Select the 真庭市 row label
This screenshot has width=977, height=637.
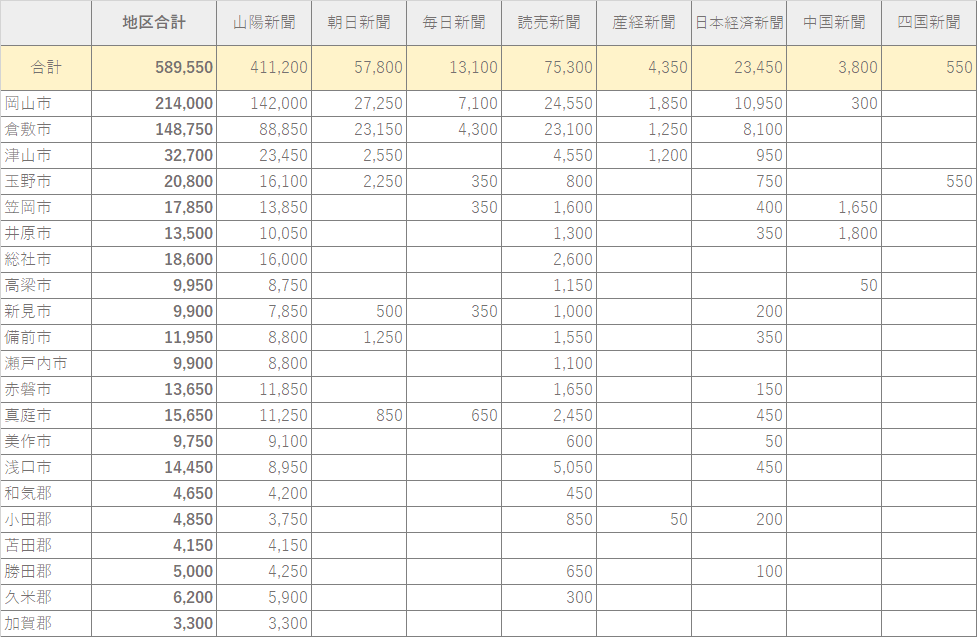click(46, 415)
